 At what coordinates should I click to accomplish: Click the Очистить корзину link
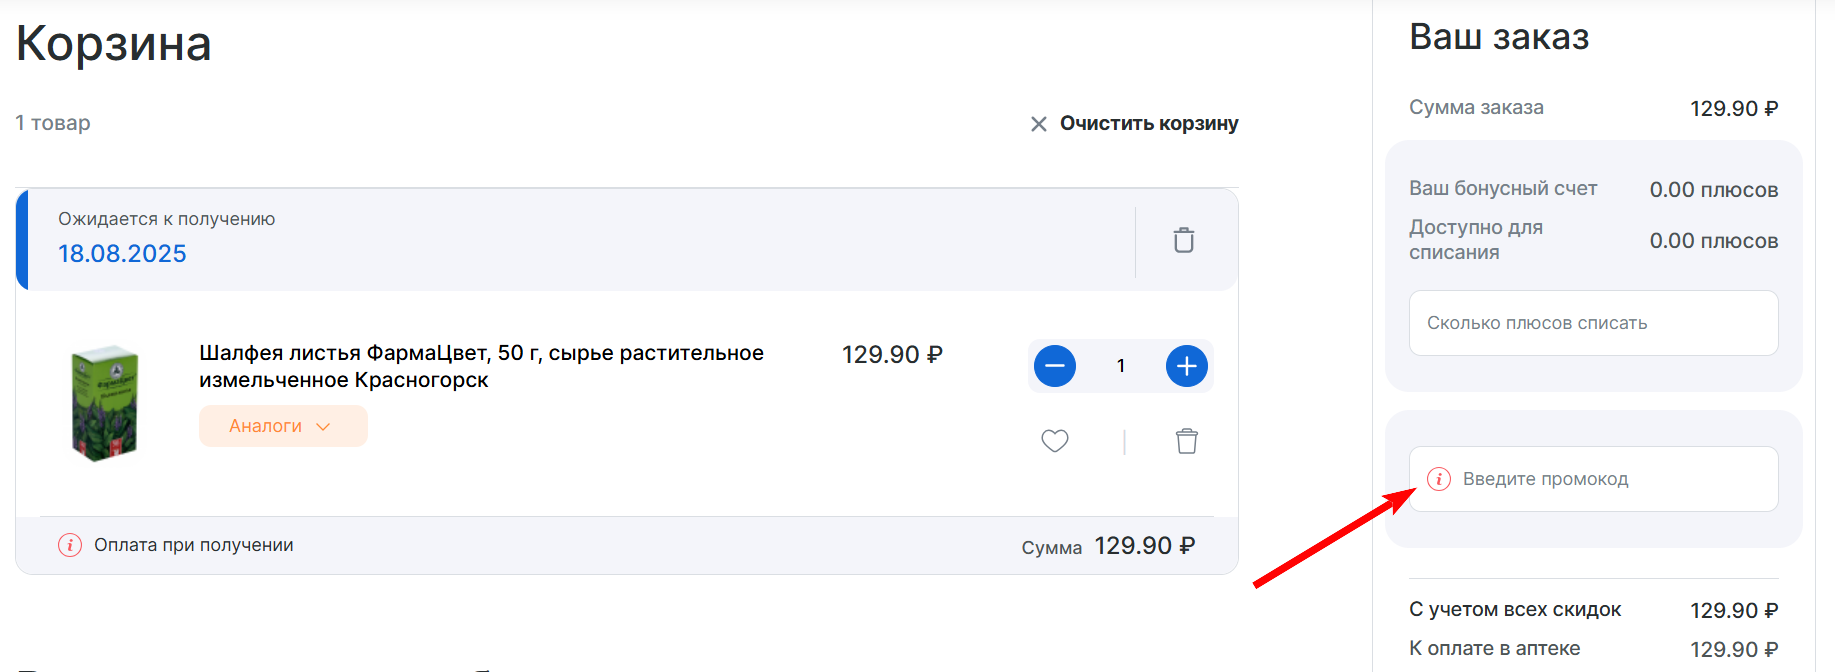(1148, 123)
